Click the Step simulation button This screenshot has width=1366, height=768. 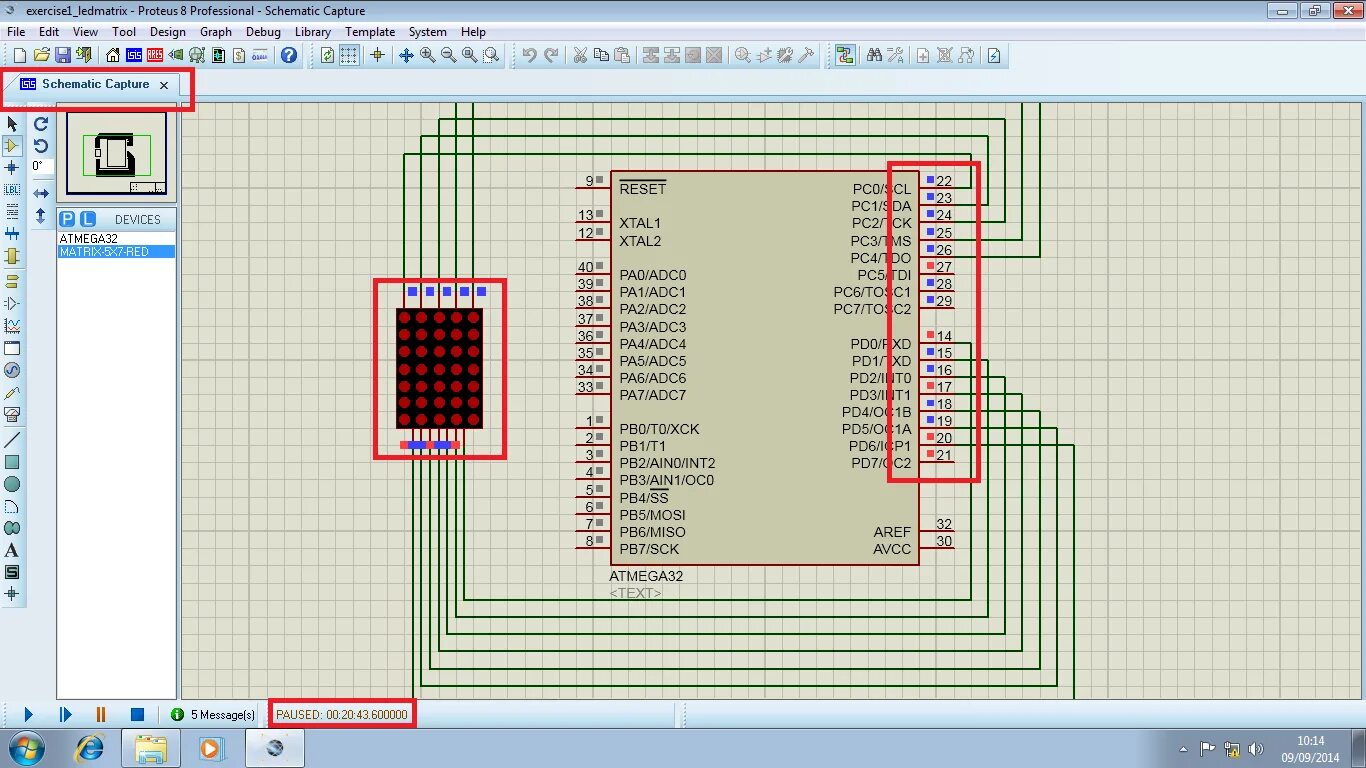[65, 714]
